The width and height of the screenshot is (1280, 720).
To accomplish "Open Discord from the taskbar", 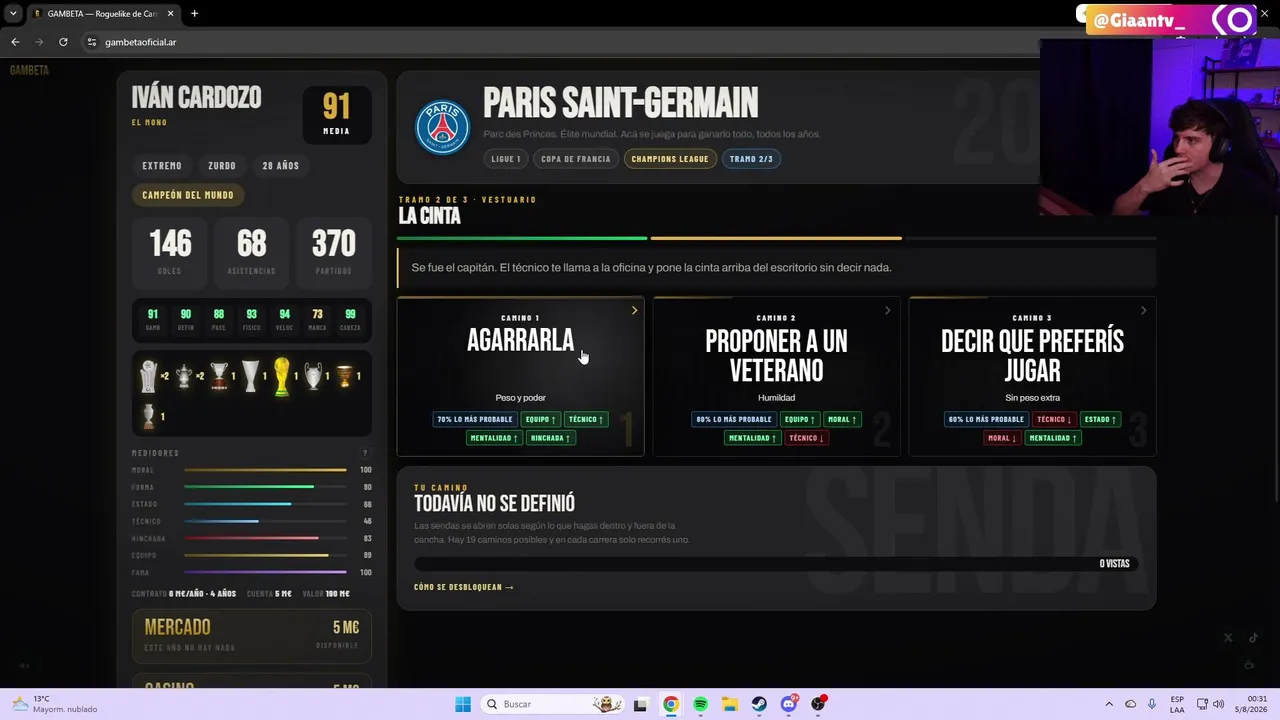I will click(789, 704).
